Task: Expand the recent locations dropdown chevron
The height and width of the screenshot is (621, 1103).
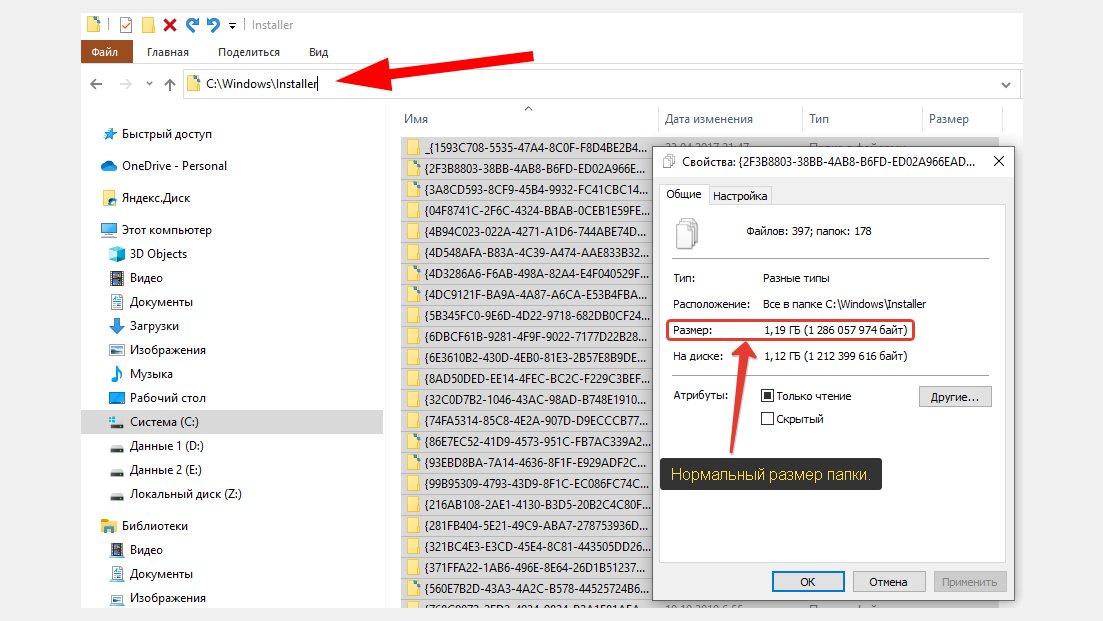Action: click(x=149, y=85)
